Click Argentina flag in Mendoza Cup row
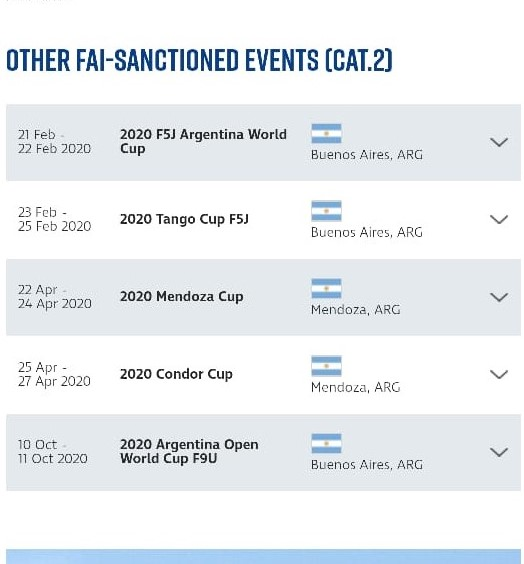This screenshot has height=564, width=524. click(326, 288)
